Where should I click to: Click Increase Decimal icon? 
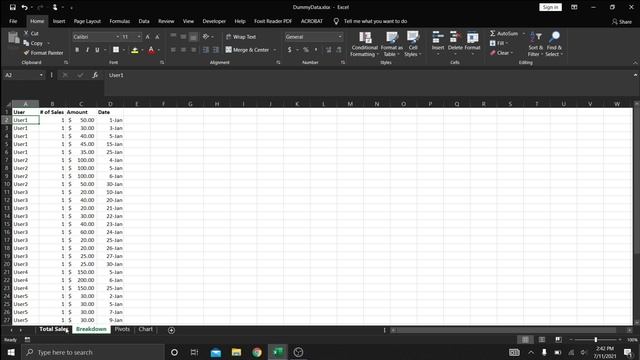pos(329,50)
